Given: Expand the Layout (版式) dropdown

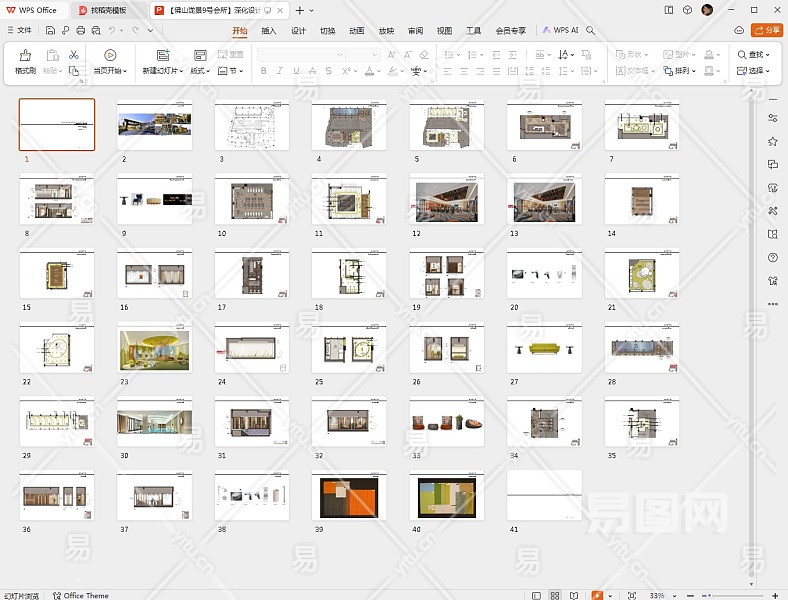Looking at the screenshot, I should point(200,71).
